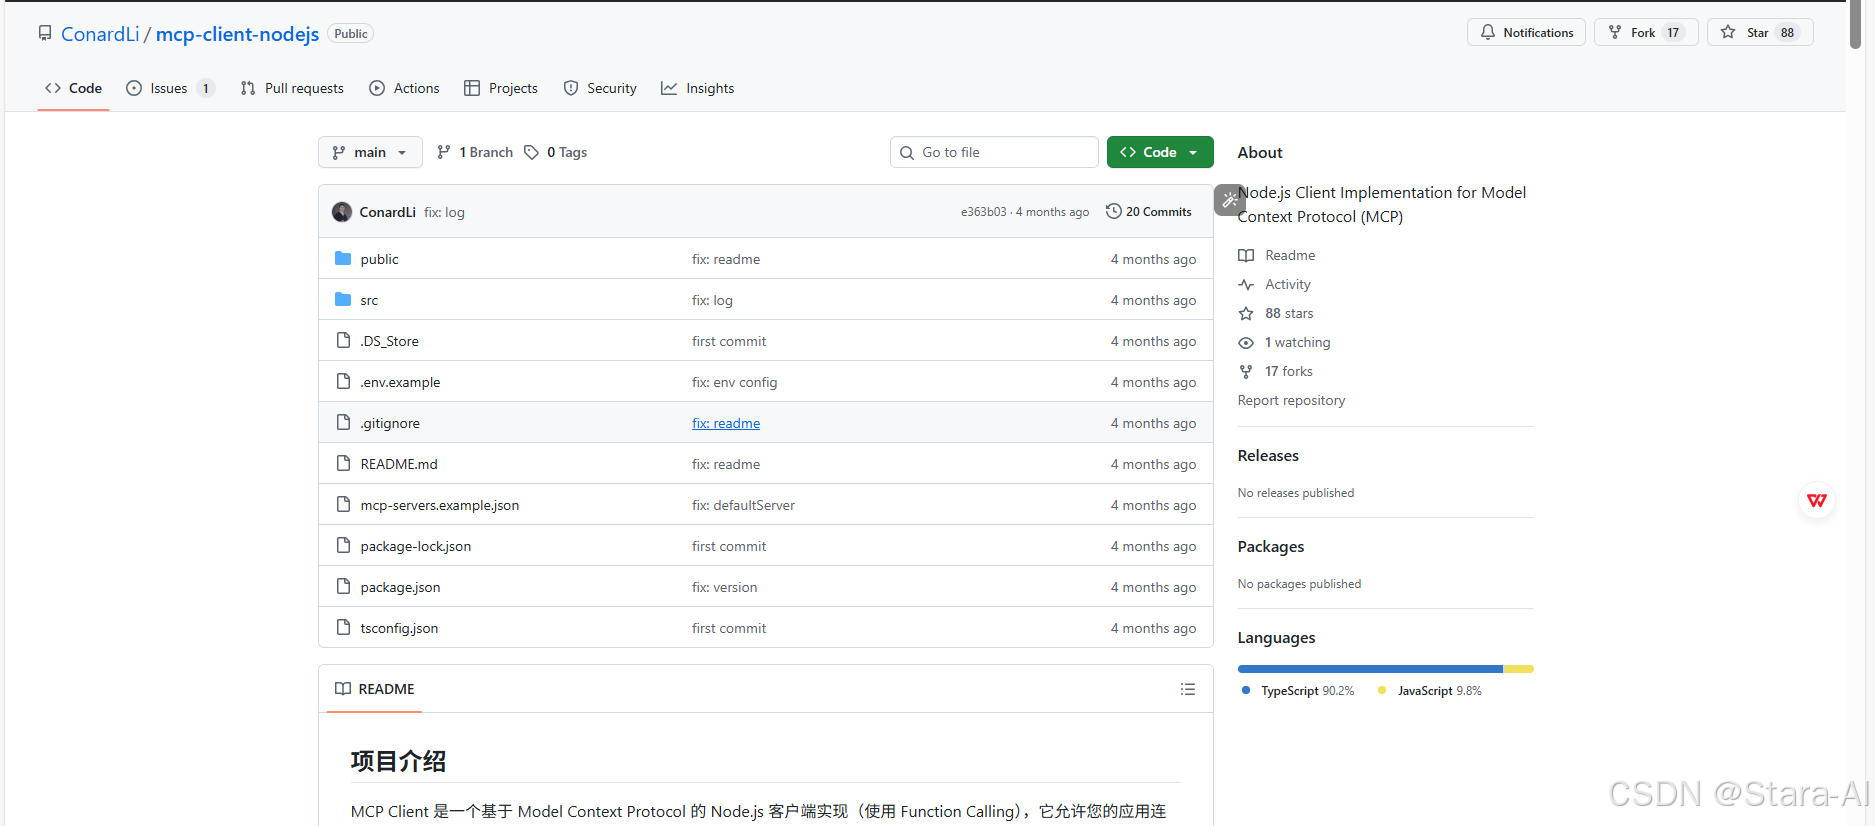Click the folder icon of the public row

[x=343, y=258]
